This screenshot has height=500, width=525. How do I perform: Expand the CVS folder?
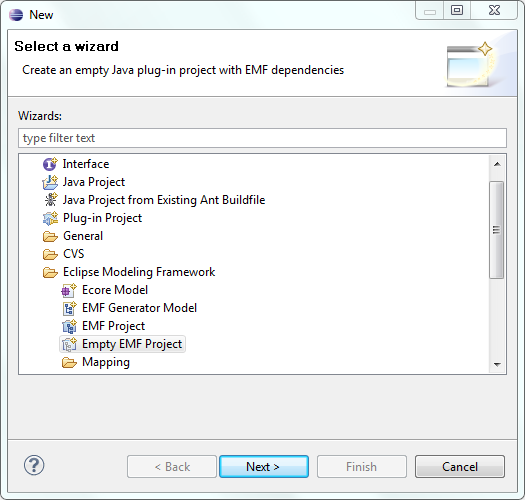pos(50,254)
